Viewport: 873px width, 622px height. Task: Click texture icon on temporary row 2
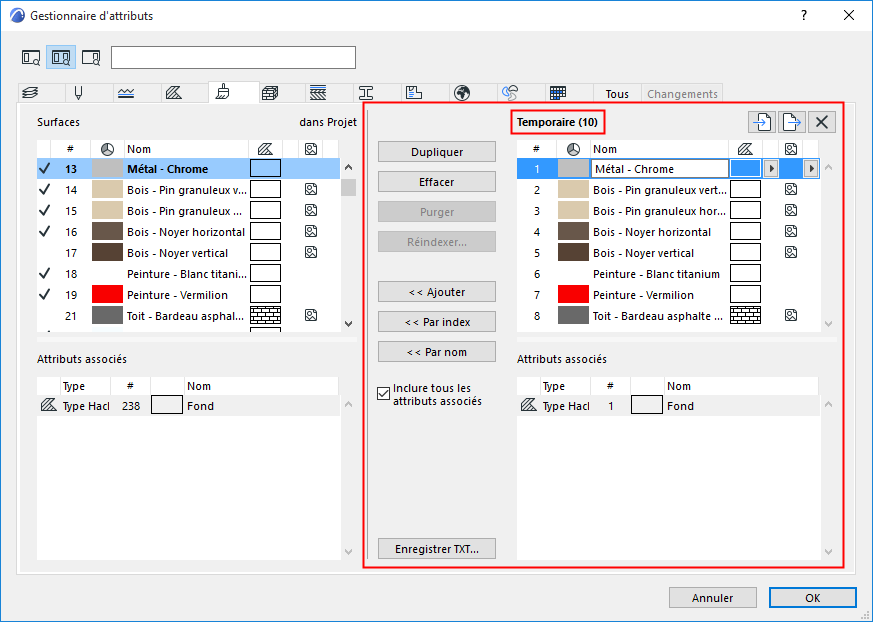791,189
